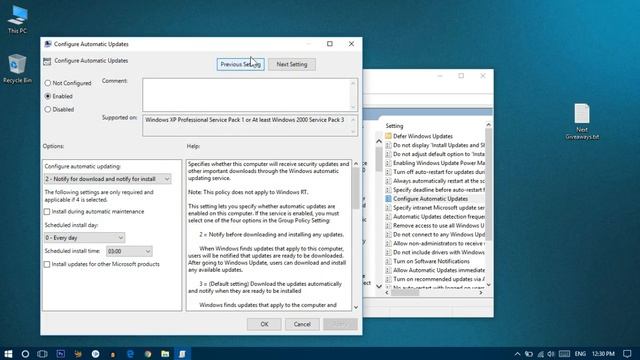Launch Microsoft Edge from the taskbar

pyautogui.click(x=130, y=353)
